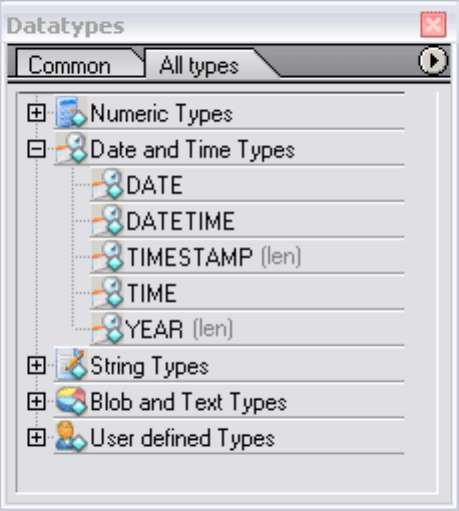Click the DATE datatype icon
The height and width of the screenshot is (511, 459).
pos(107,185)
